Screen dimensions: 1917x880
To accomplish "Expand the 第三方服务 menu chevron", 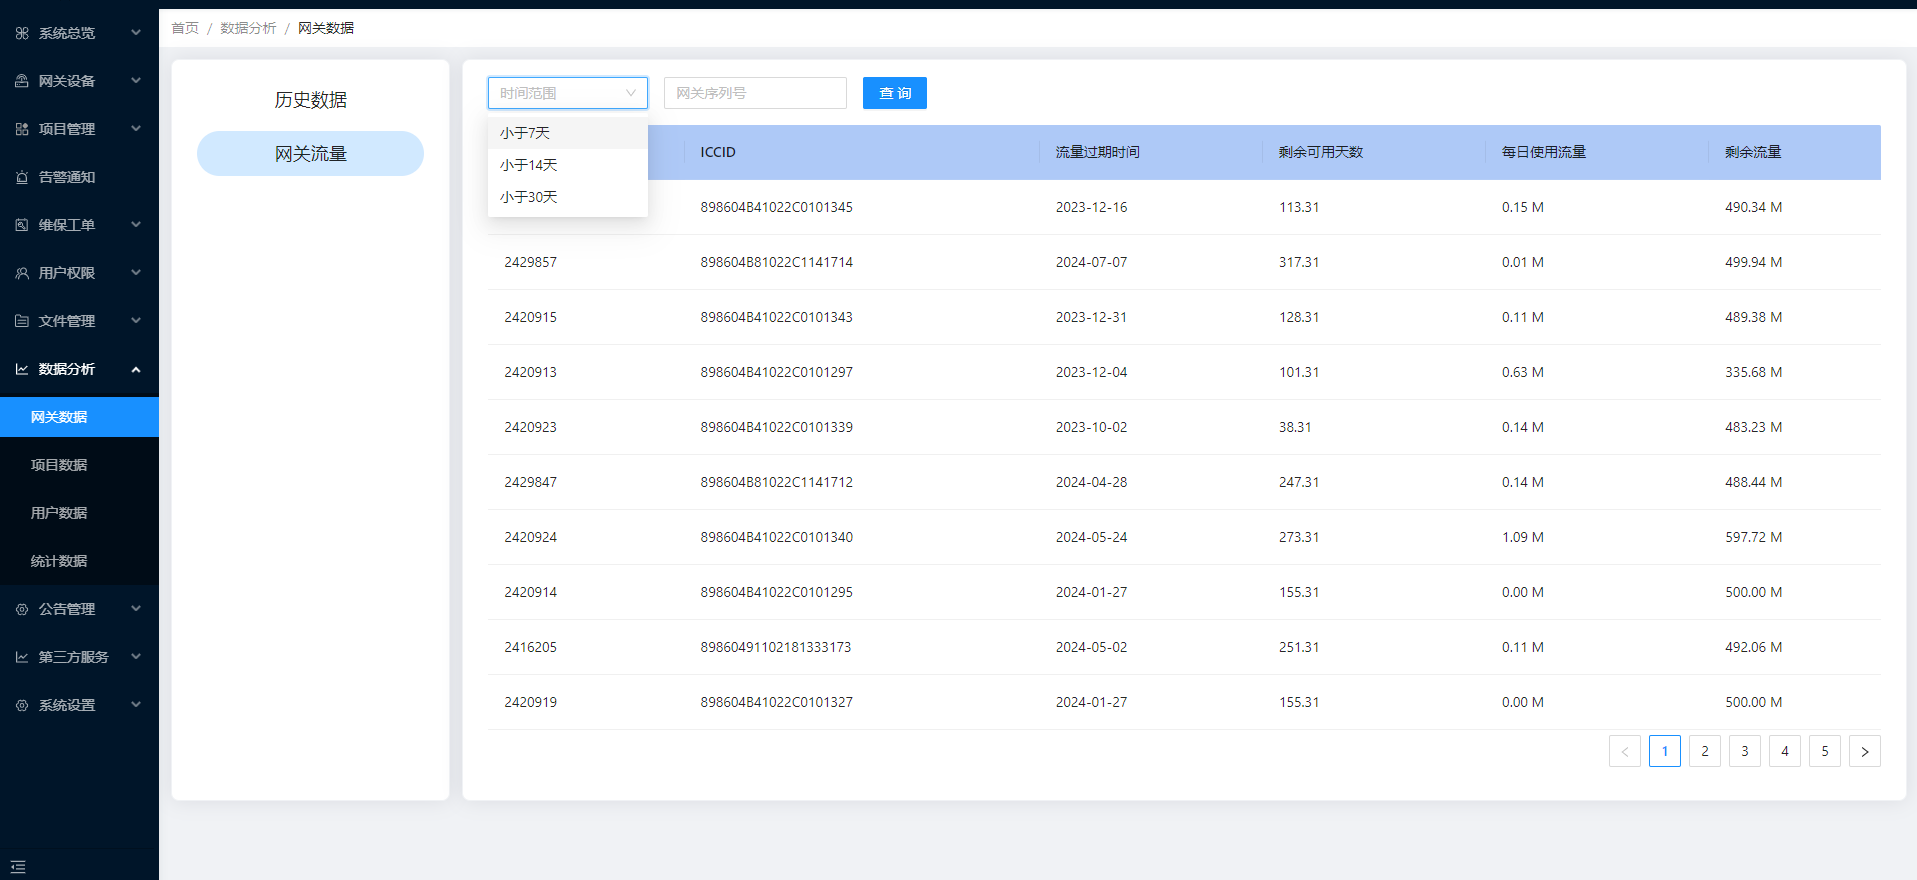I will pyautogui.click(x=136, y=657).
